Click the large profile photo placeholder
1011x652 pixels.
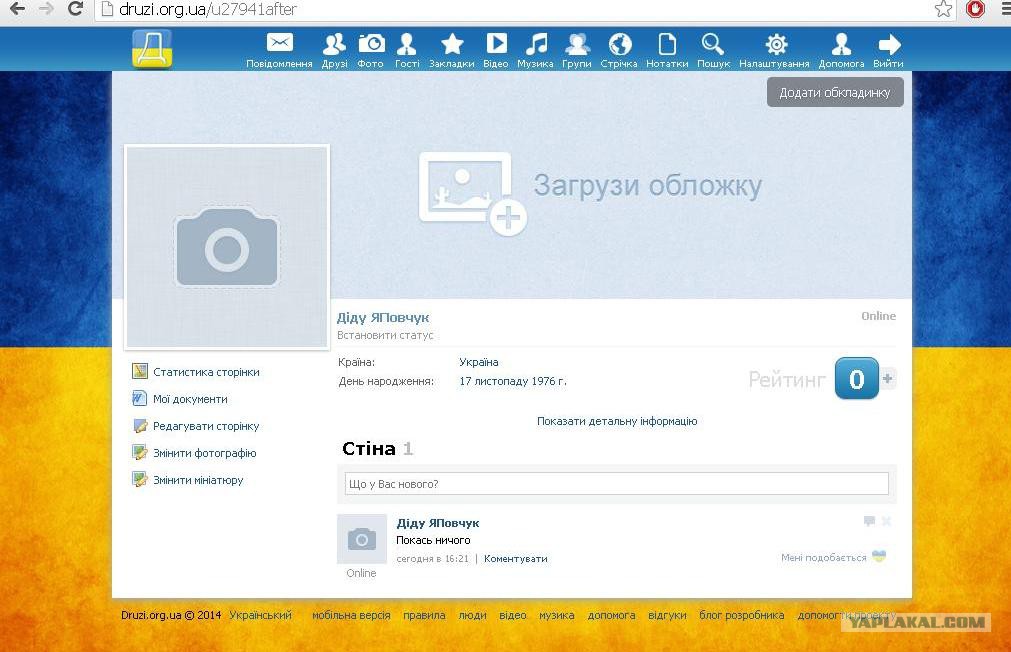(227, 247)
